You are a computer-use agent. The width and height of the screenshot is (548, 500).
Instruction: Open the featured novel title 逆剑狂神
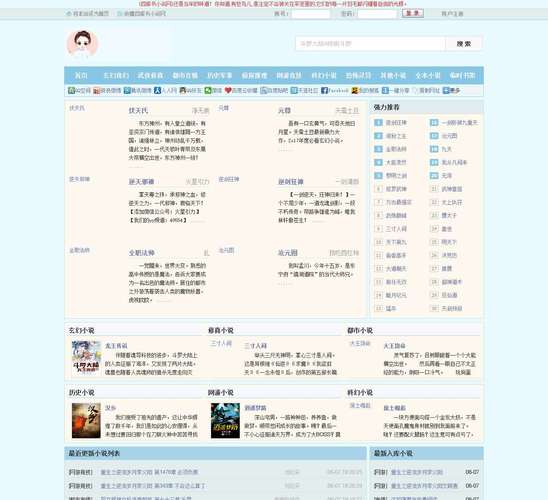tap(290, 182)
